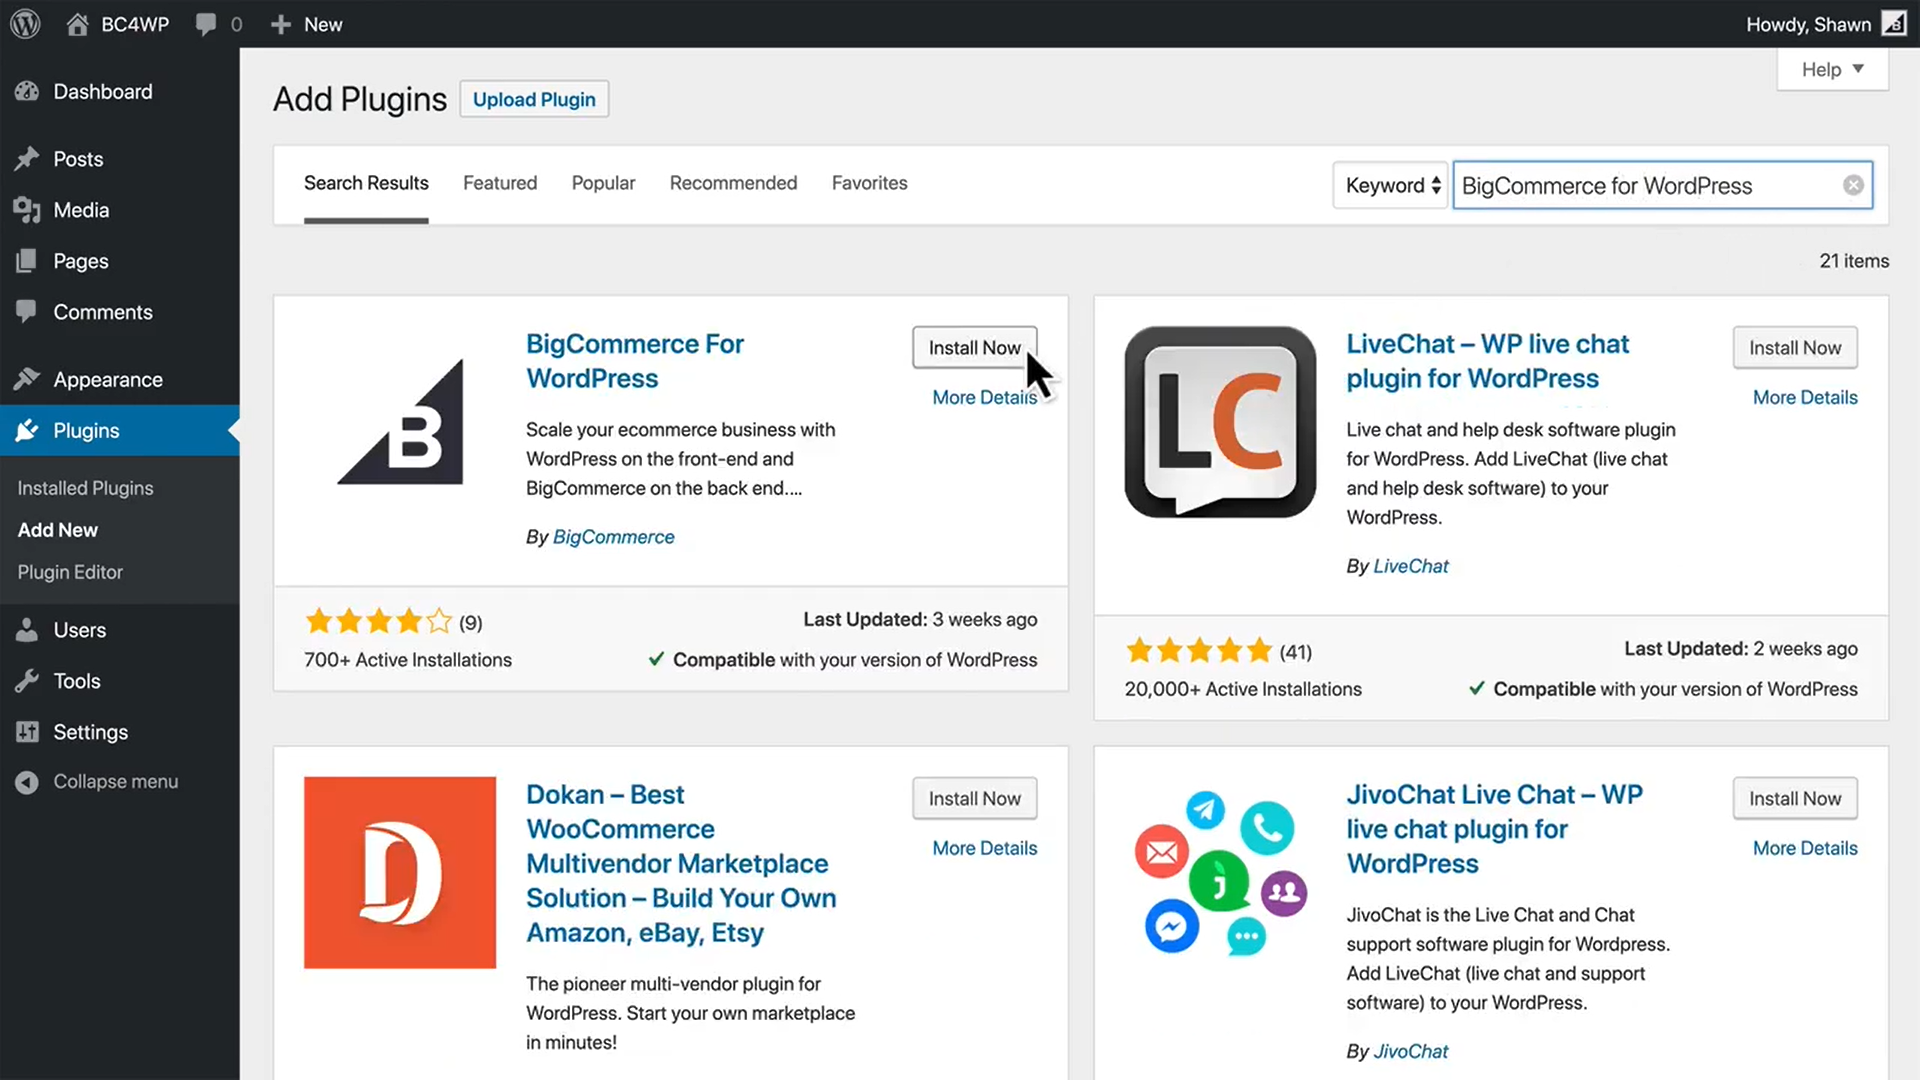Click the Dashboard gauge icon

(x=27, y=91)
